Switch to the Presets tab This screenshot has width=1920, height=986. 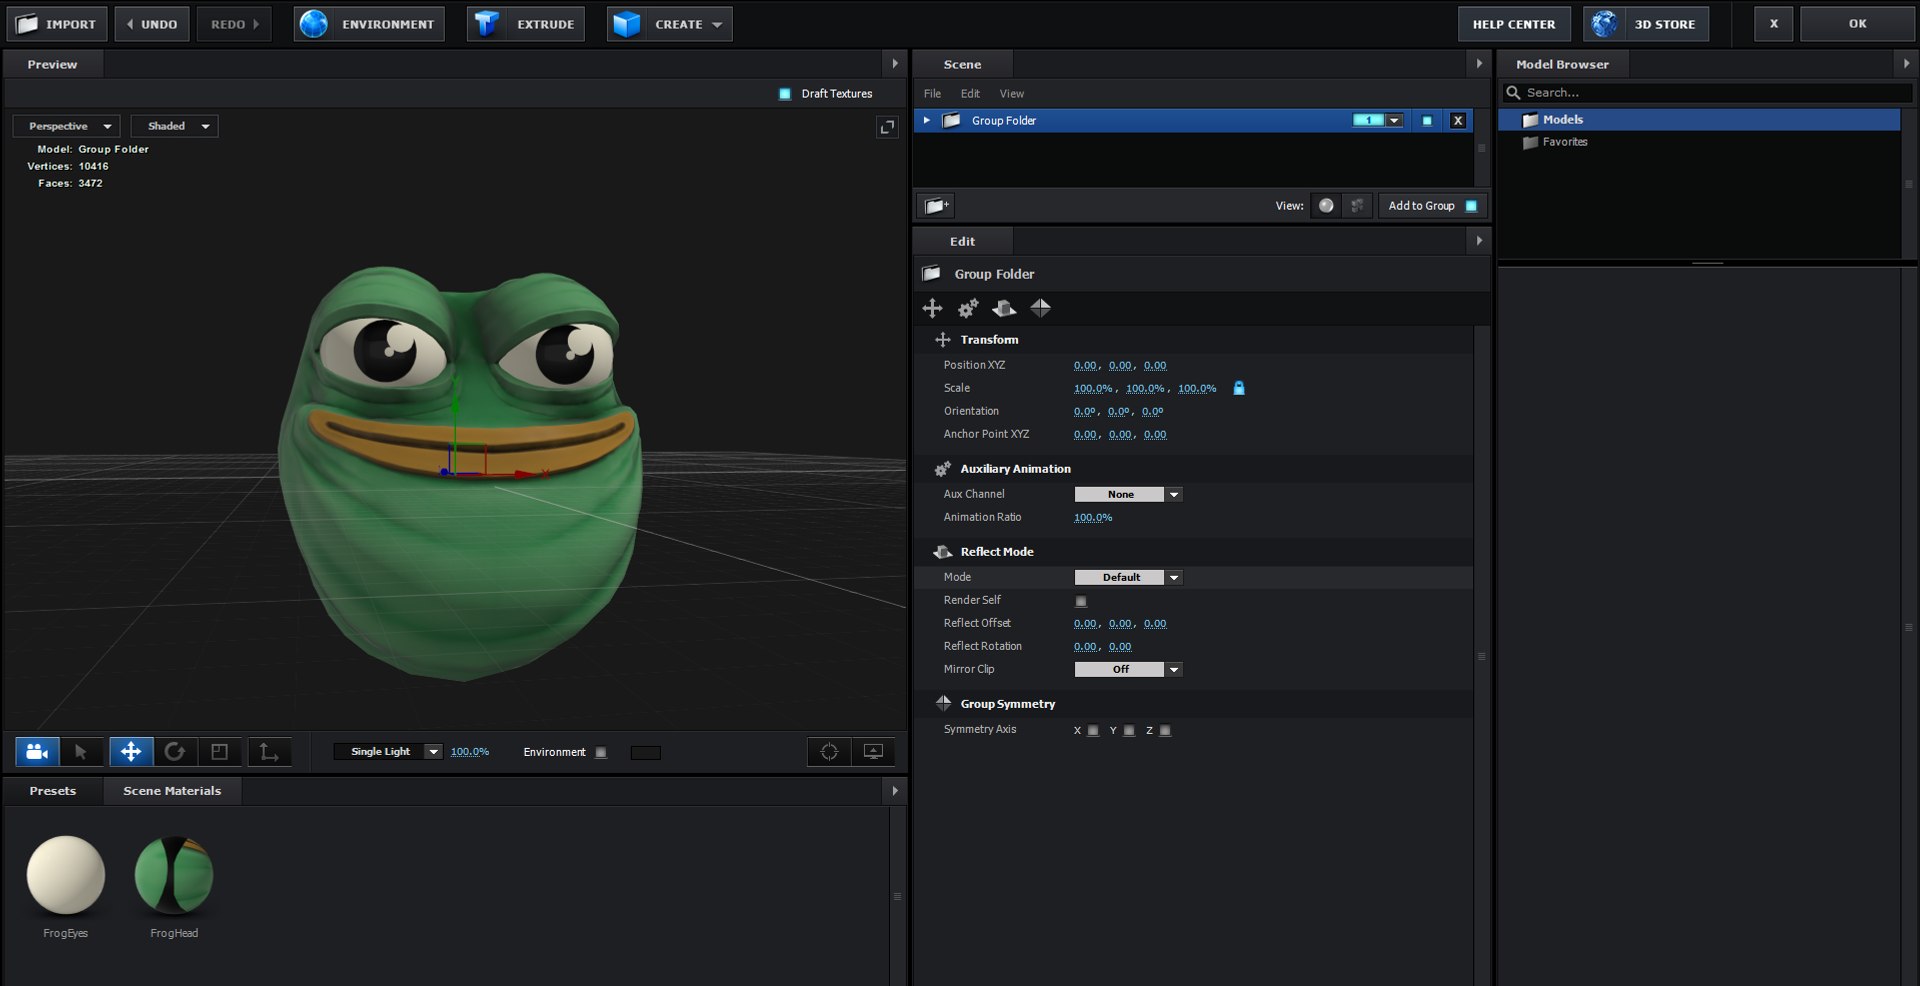(53, 791)
